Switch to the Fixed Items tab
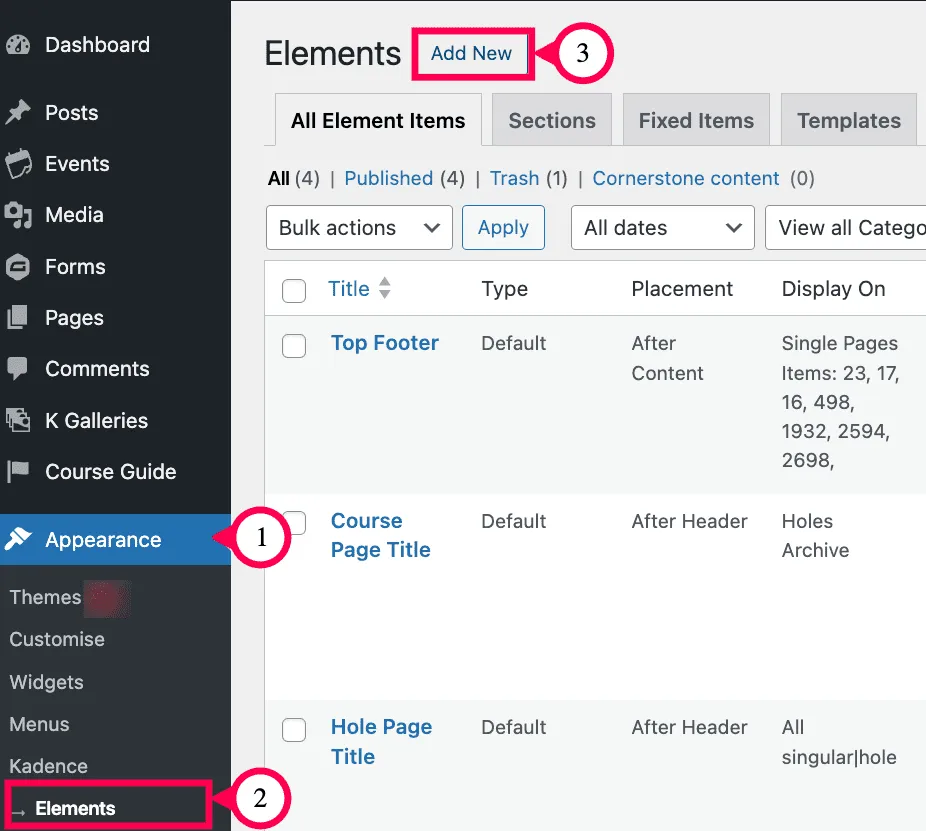Screen dimensions: 926x831 tap(696, 120)
